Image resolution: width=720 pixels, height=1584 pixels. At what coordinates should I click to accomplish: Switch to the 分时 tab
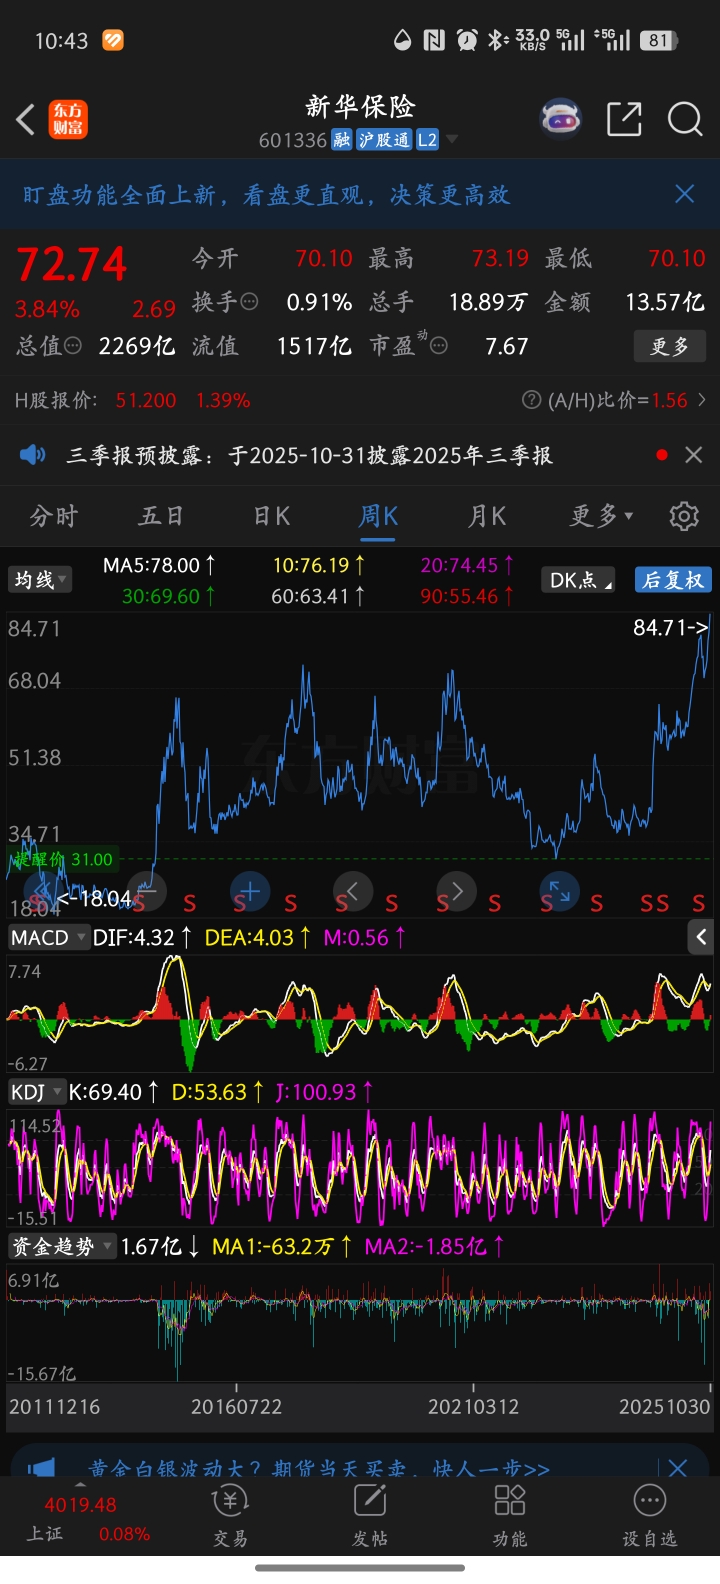pyautogui.click(x=53, y=516)
